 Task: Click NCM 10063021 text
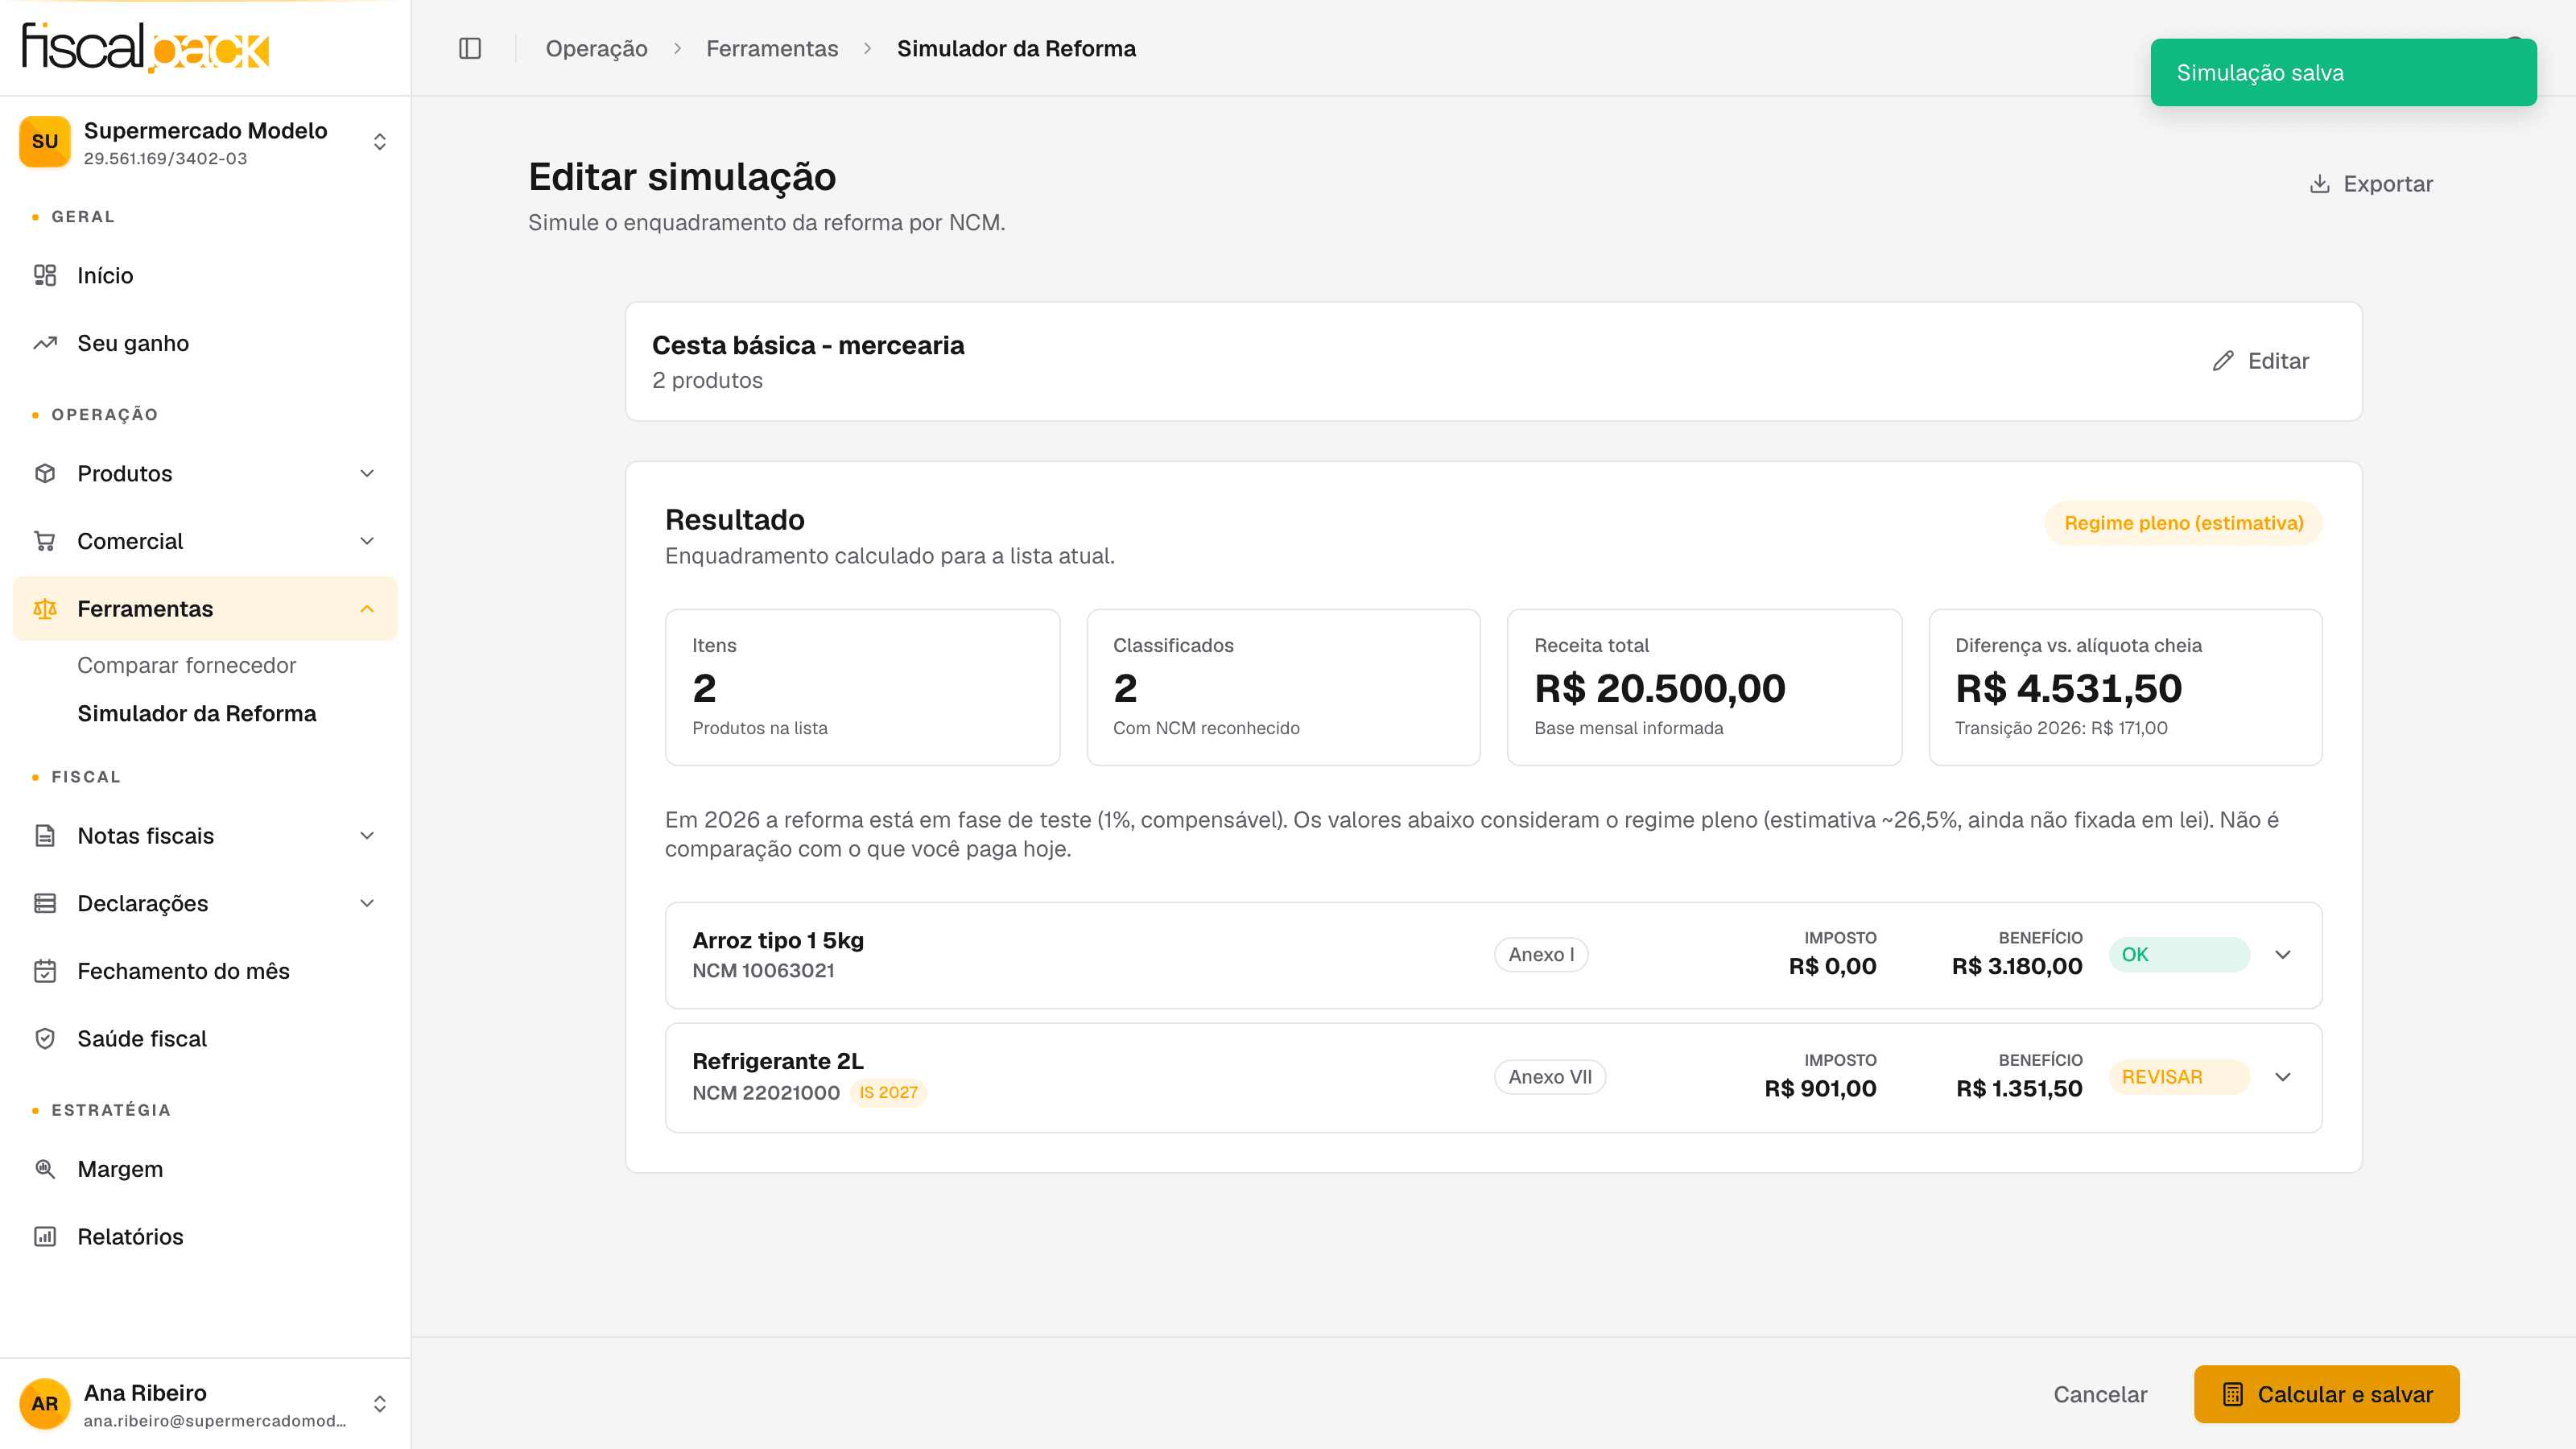tap(763, 970)
